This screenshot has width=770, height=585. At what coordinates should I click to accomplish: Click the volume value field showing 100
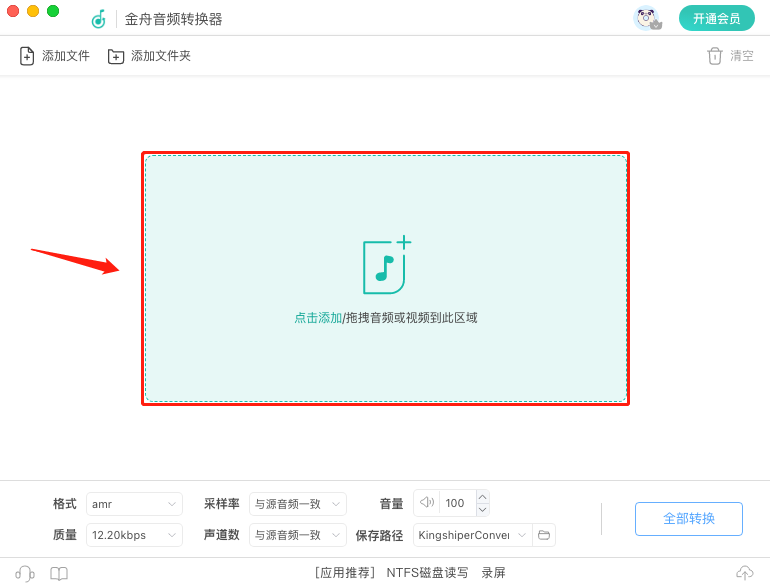[457, 503]
